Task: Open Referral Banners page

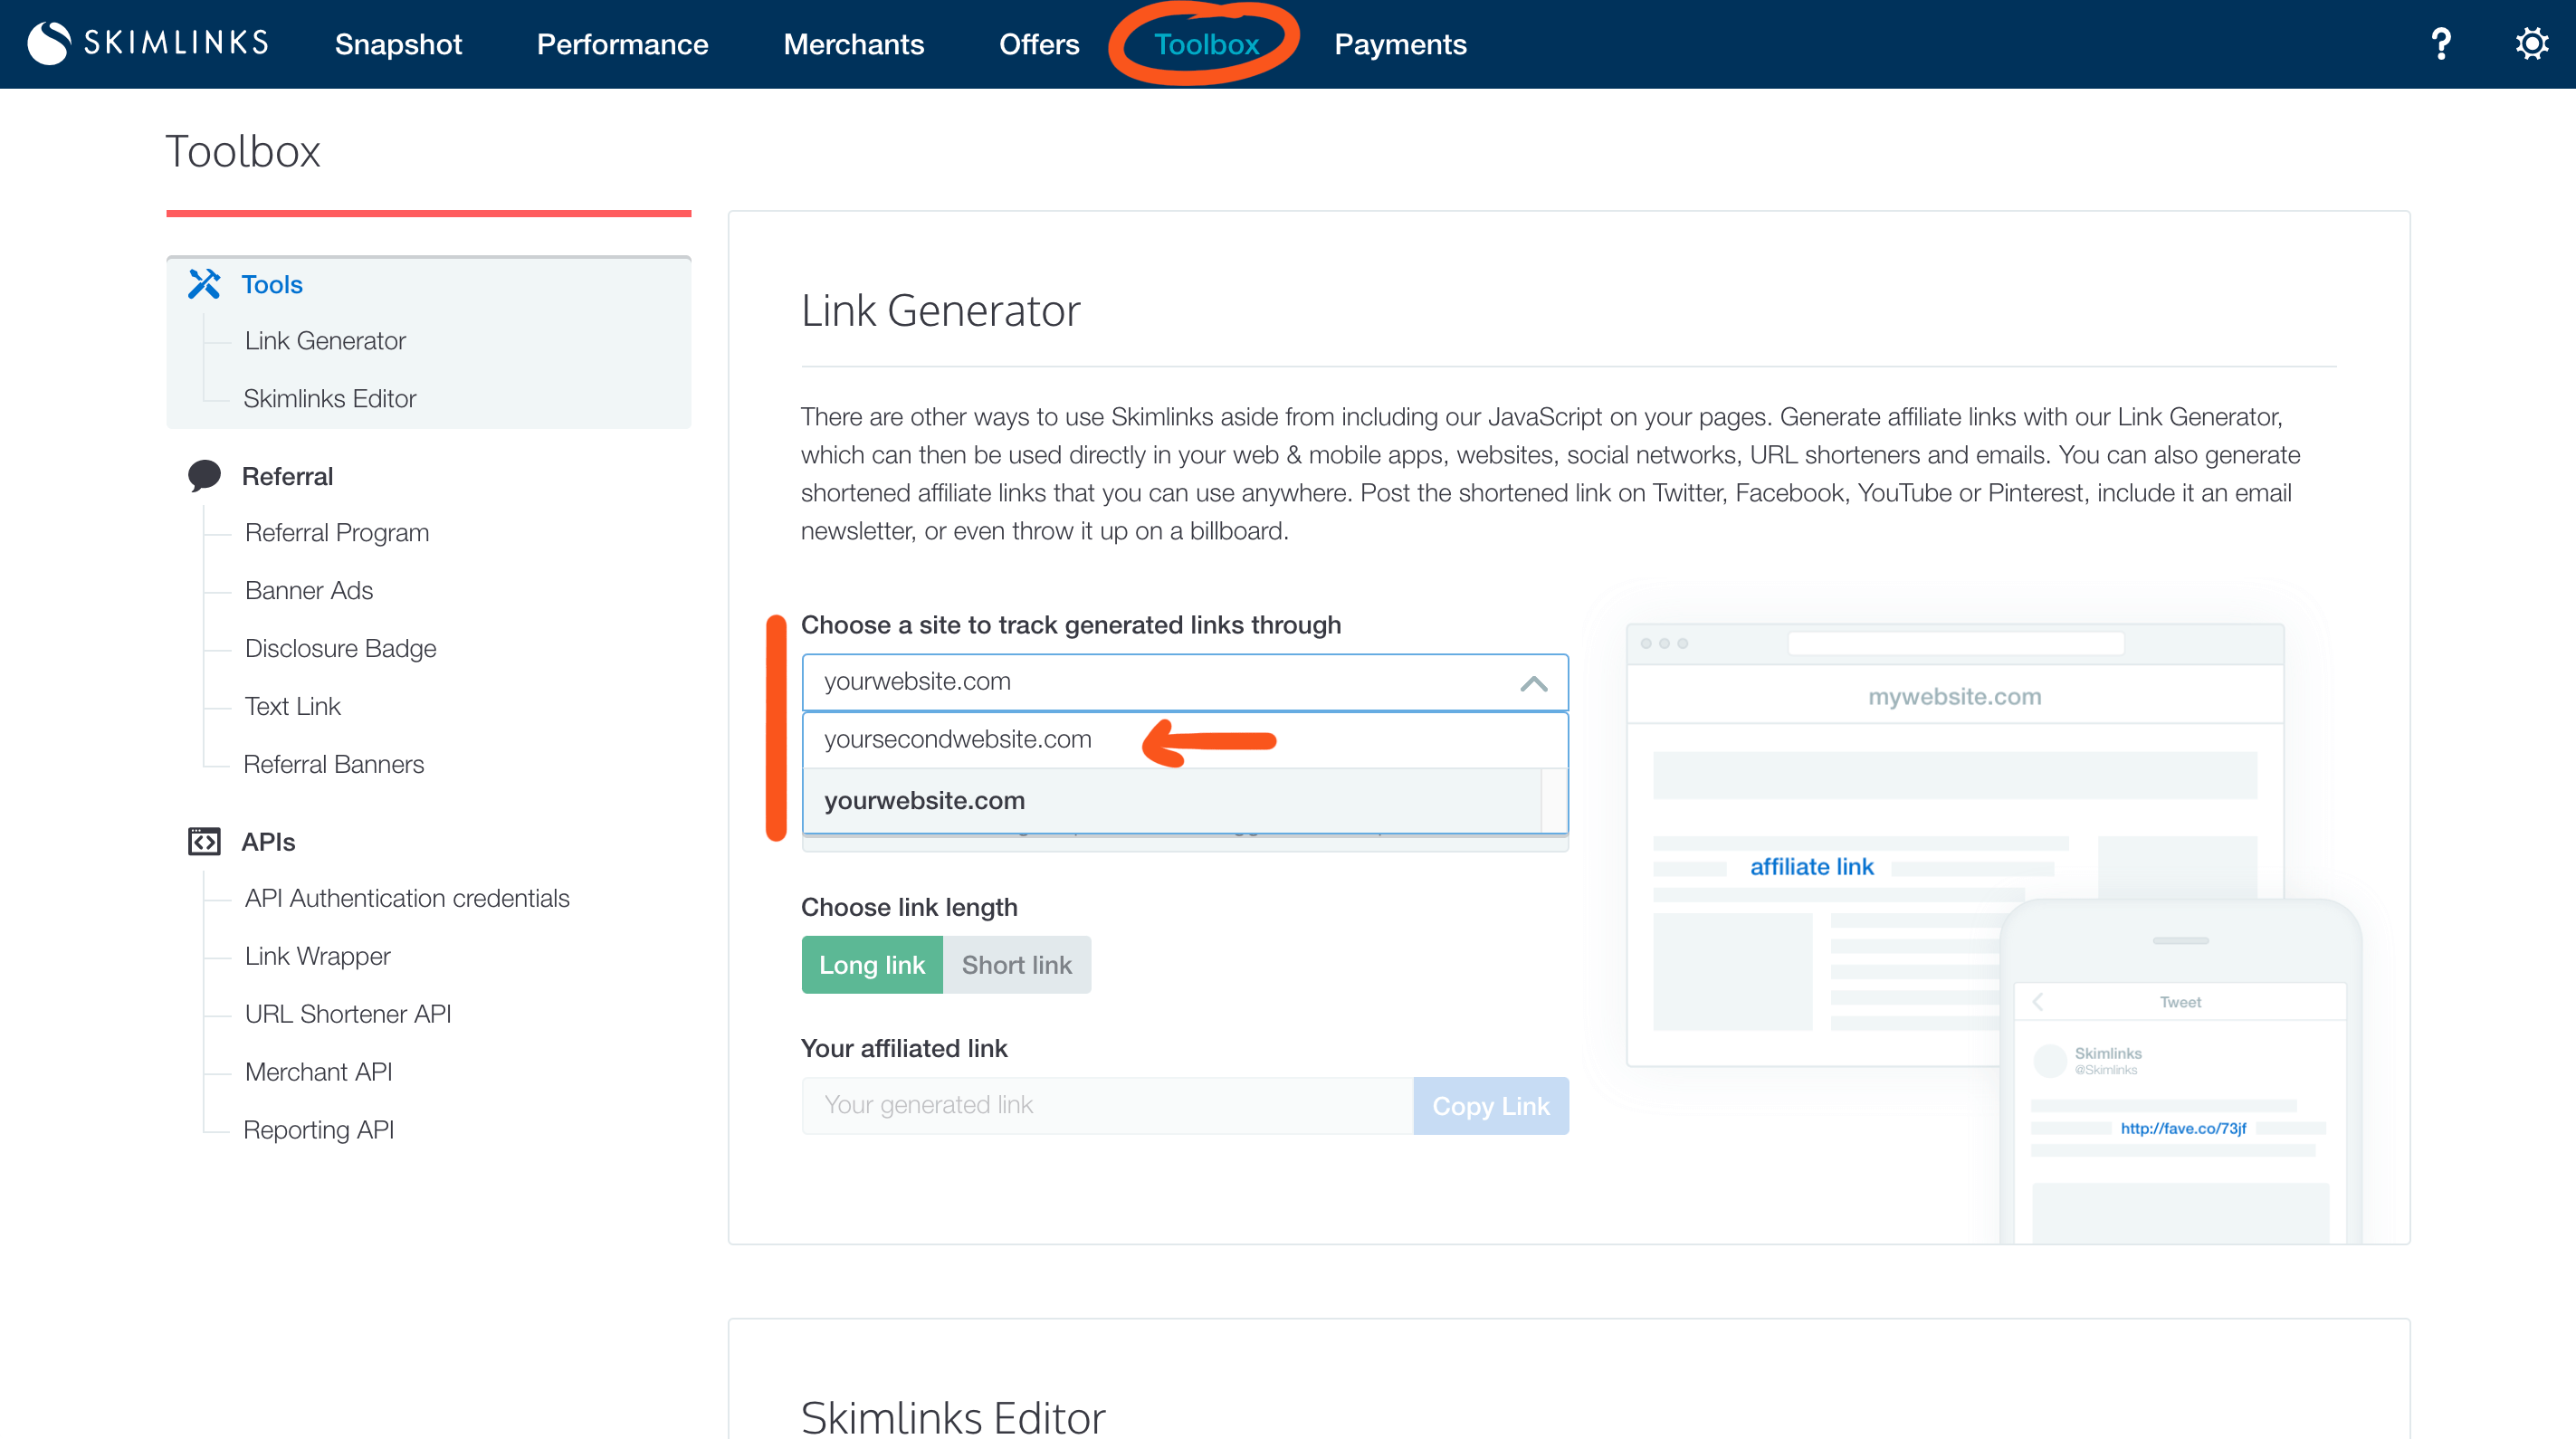Action: (333, 765)
